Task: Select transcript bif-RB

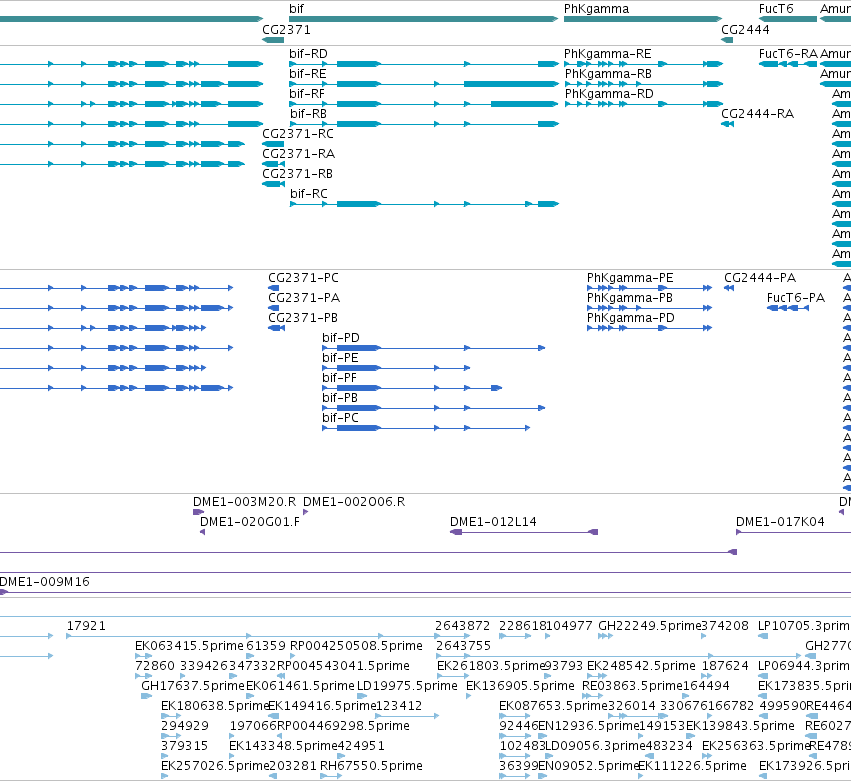Action: [x=424, y=124]
